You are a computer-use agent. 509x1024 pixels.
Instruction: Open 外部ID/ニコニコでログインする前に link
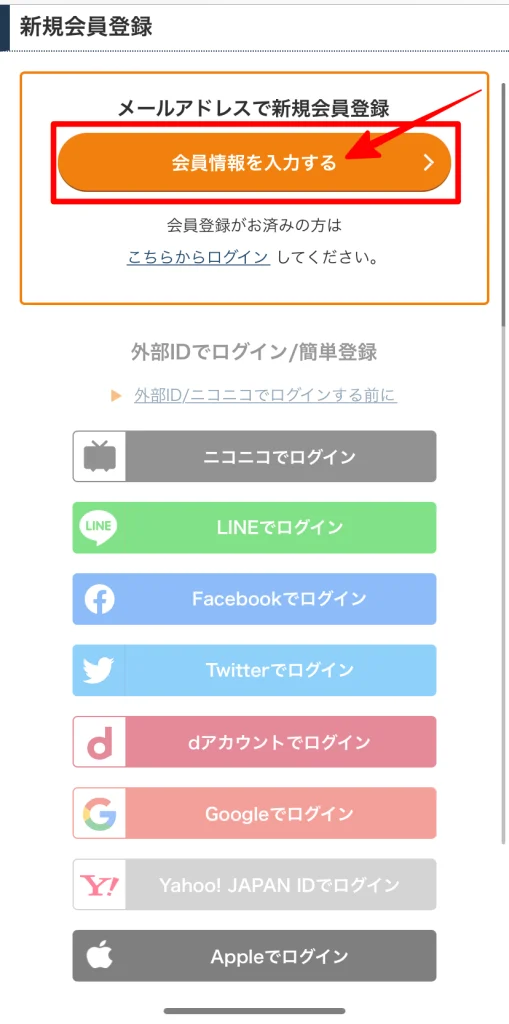click(265, 395)
